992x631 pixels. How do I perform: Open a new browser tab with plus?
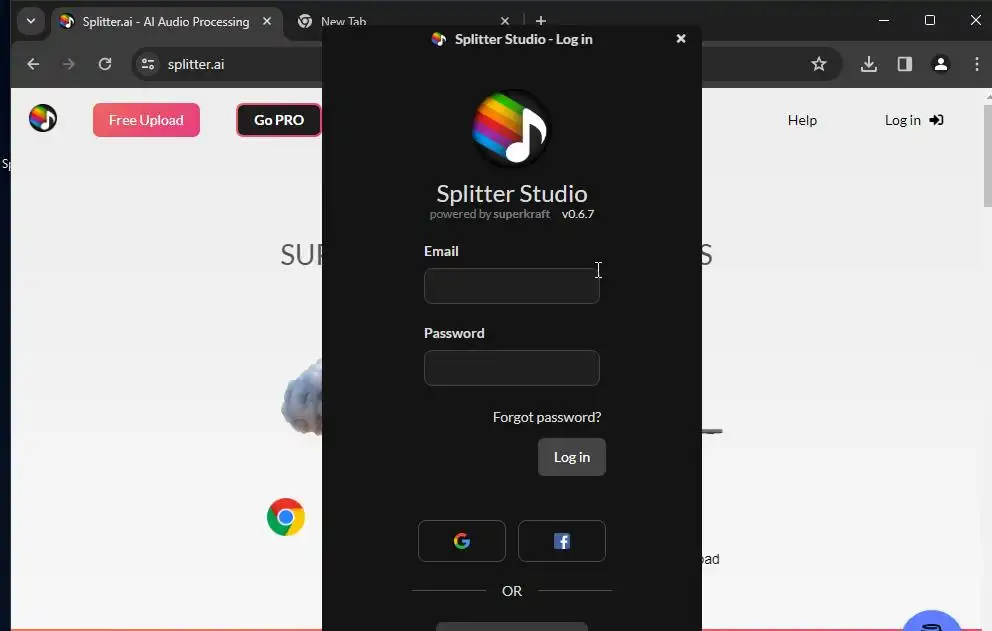pos(541,21)
